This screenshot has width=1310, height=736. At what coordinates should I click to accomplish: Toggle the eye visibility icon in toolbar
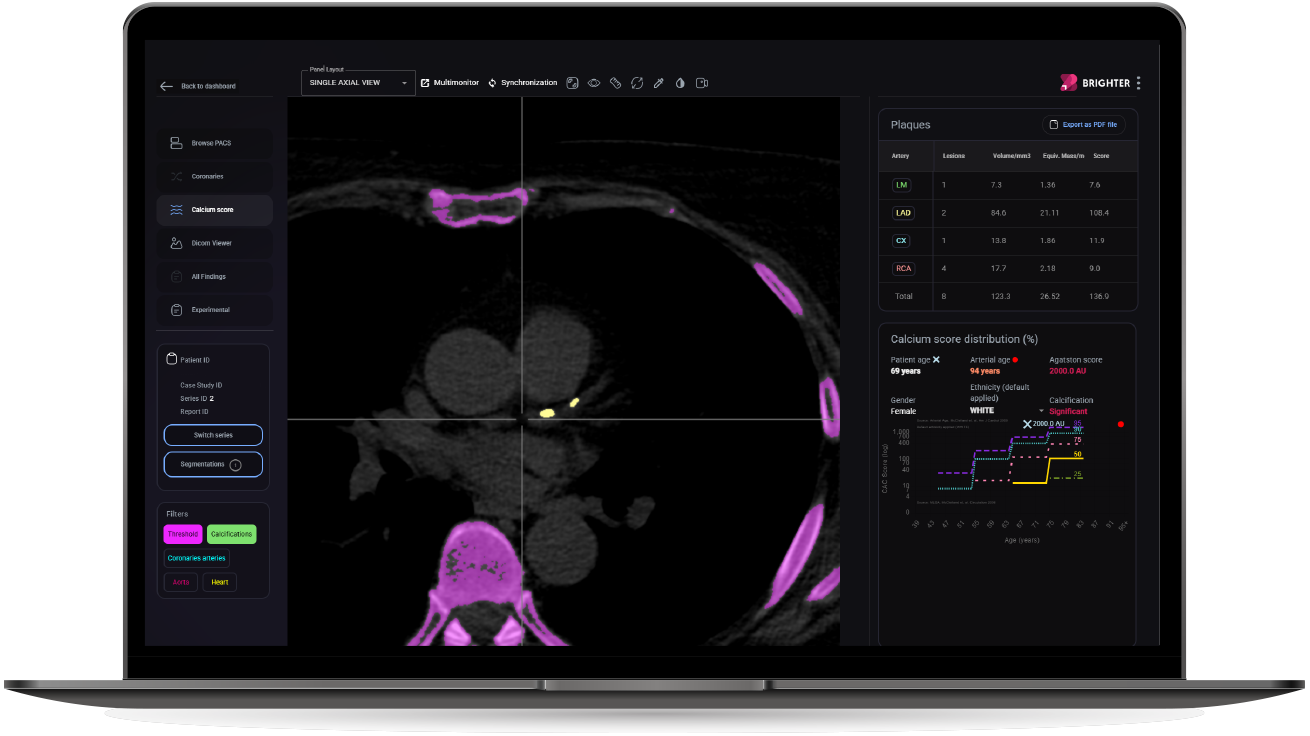coord(594,83)
